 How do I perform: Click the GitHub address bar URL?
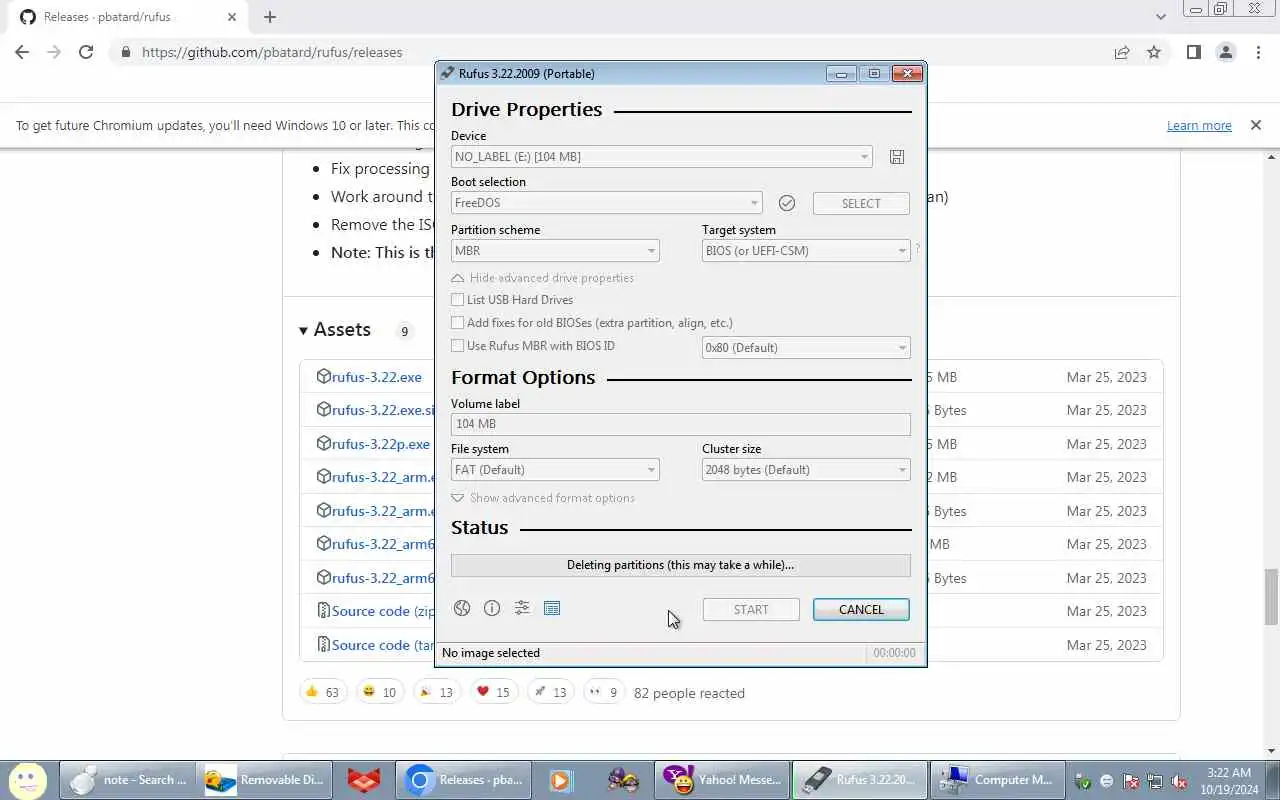272,52
